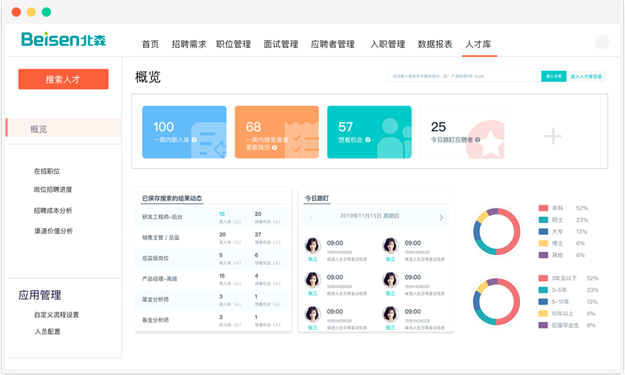
Task: Click the yellow 博士 legend swatch
Action: [x=543, y=243]
